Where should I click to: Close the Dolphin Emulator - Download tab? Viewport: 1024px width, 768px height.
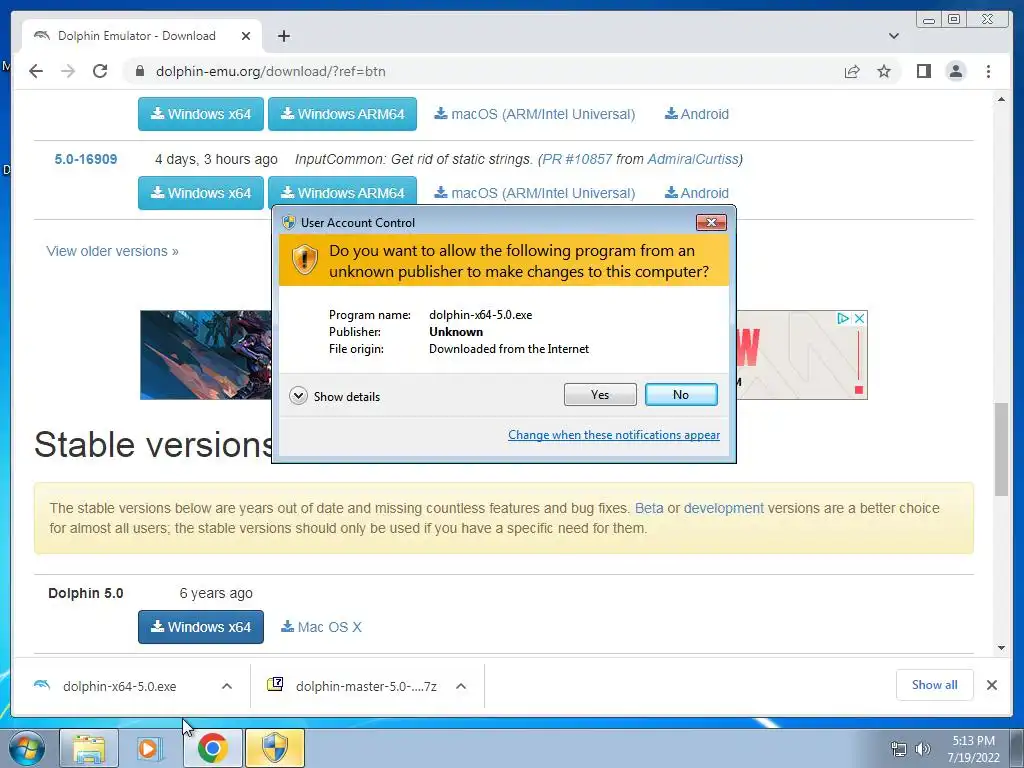pyautogui.click(x=246, y=36)
